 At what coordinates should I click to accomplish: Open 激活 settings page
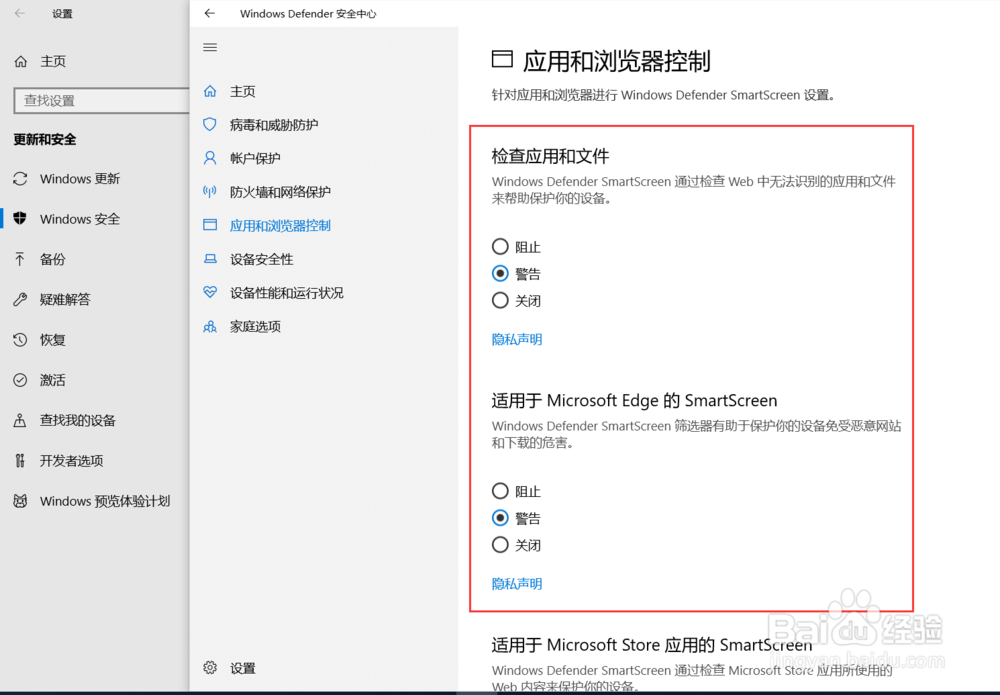point(52,380)
